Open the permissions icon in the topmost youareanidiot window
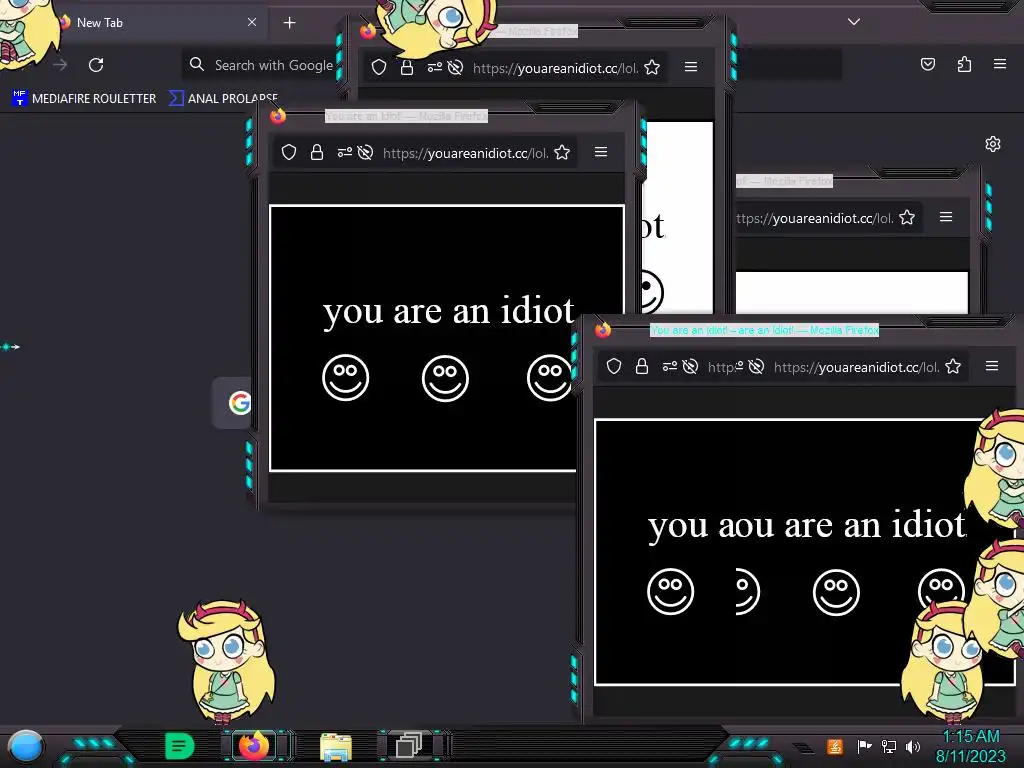 434,67
